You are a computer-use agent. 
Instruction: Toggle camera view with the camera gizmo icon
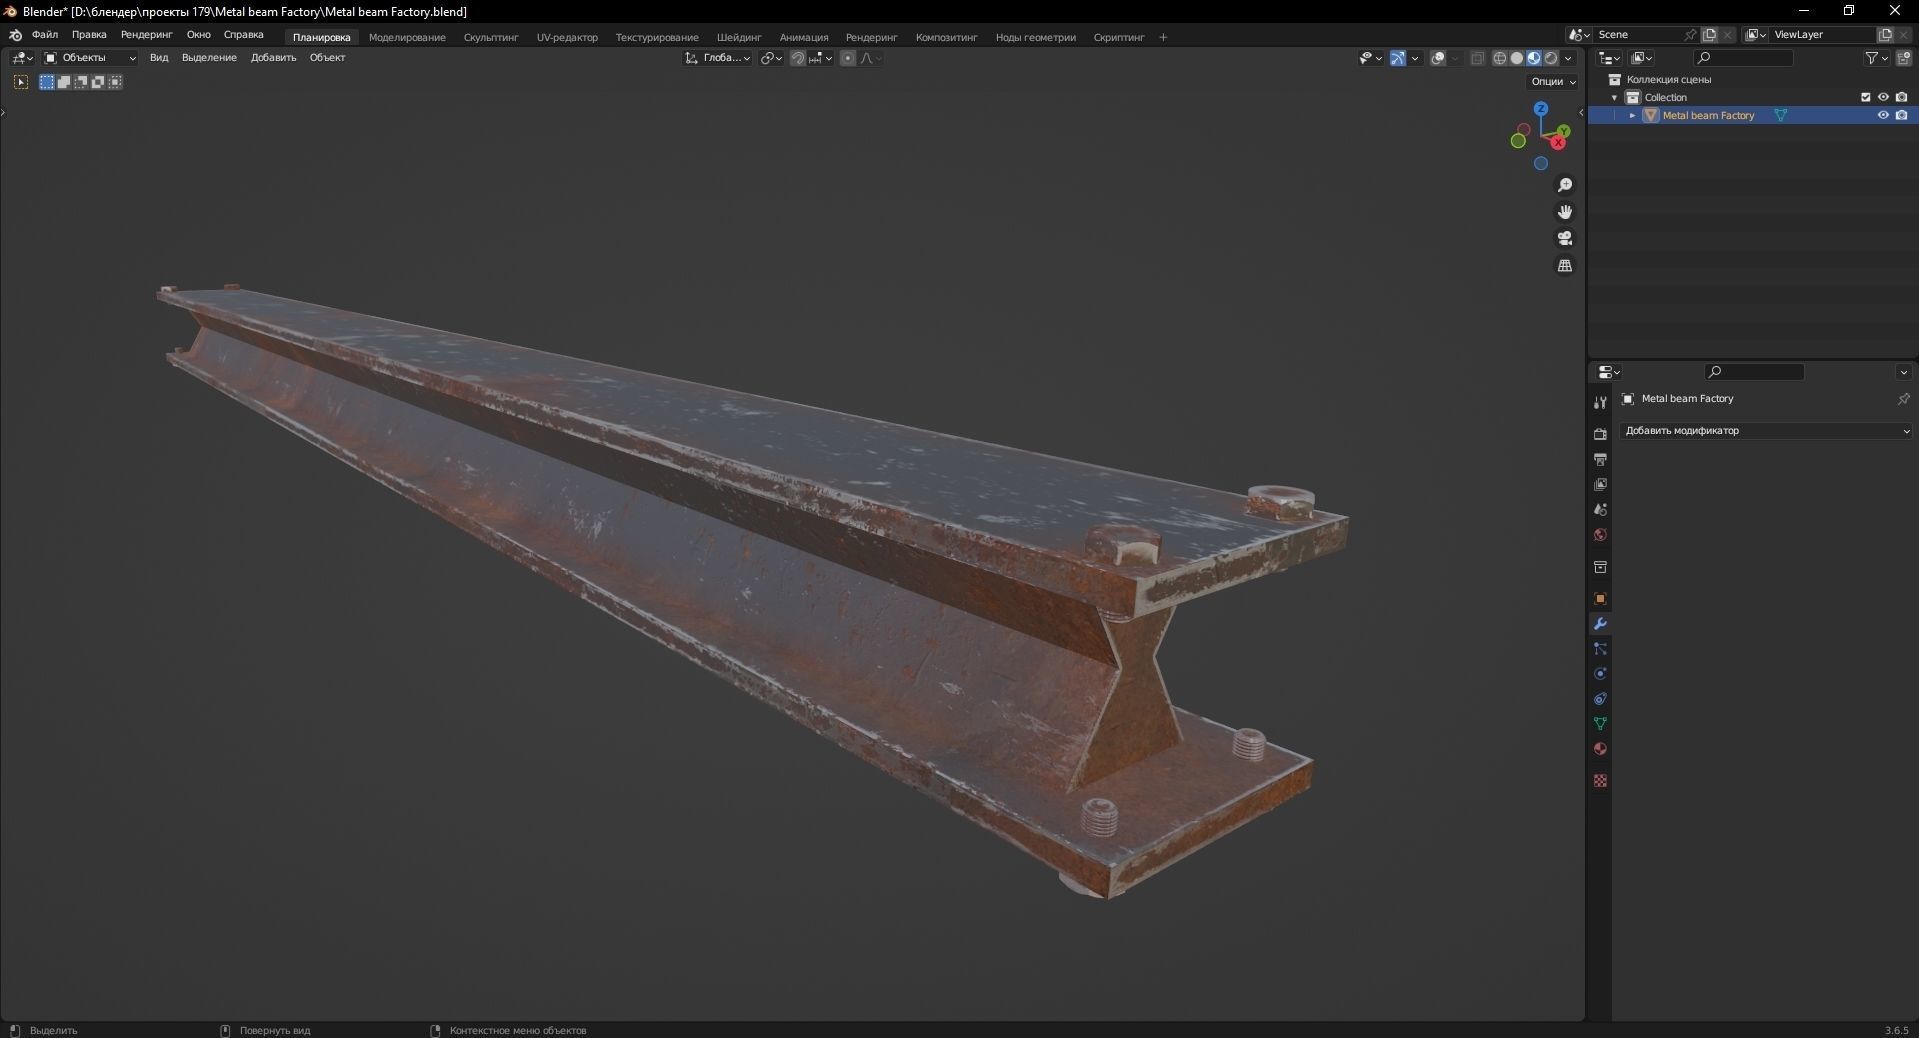click(1565, 238)
